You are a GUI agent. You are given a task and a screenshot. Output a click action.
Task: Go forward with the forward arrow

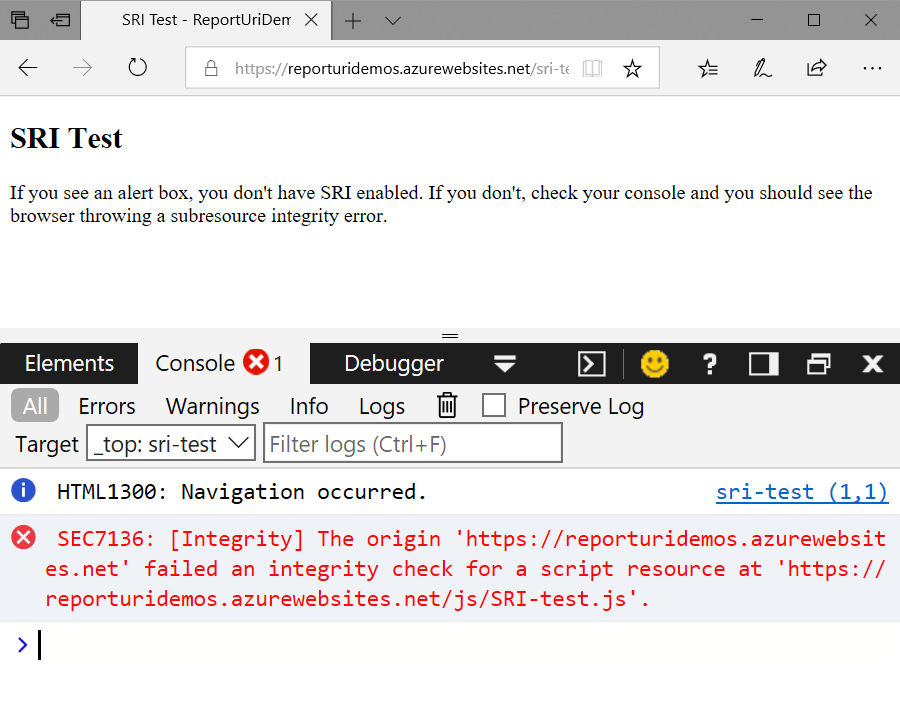tap(83, 68)
